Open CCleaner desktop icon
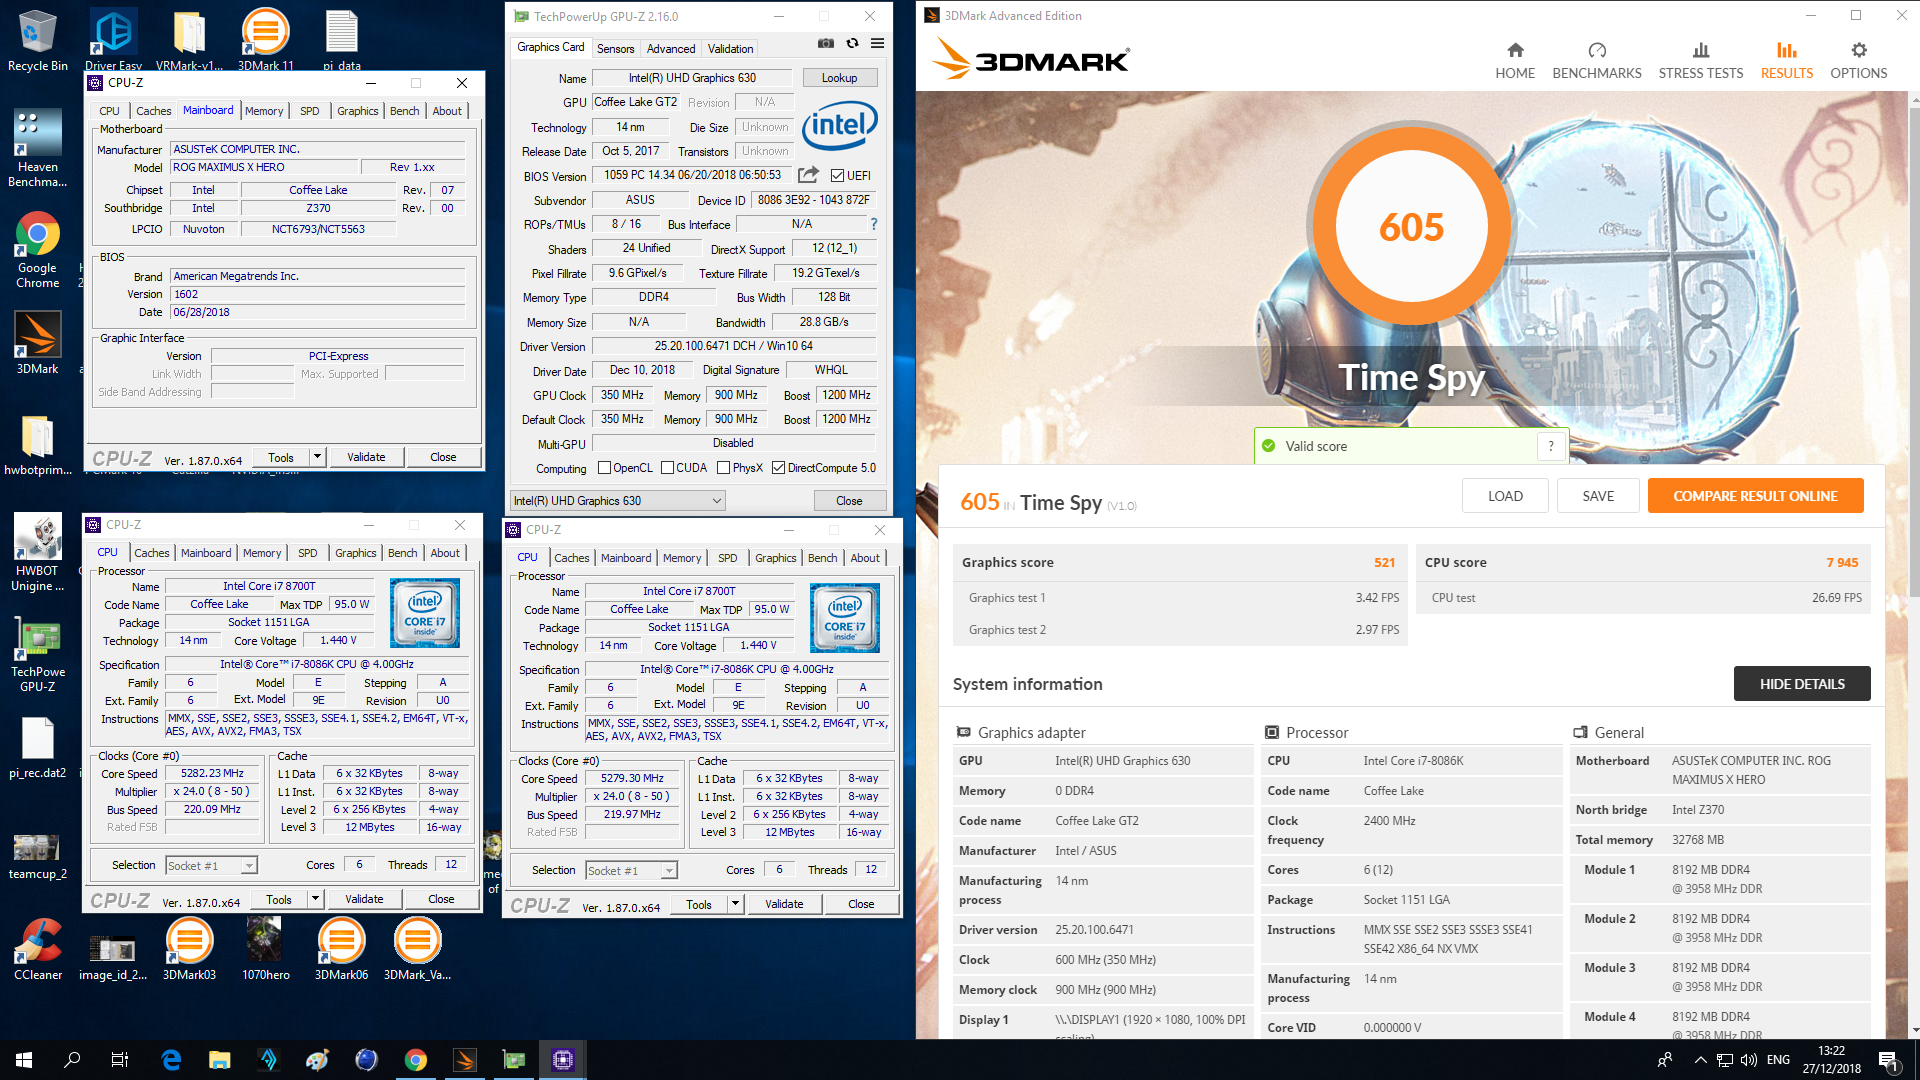 tap(38, 948)
